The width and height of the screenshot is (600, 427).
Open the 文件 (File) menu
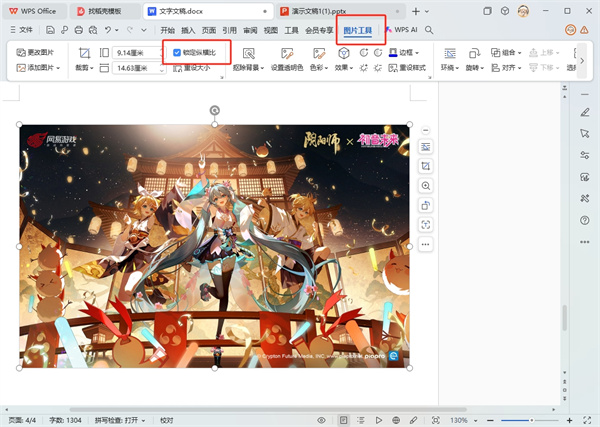click(21, 30)
